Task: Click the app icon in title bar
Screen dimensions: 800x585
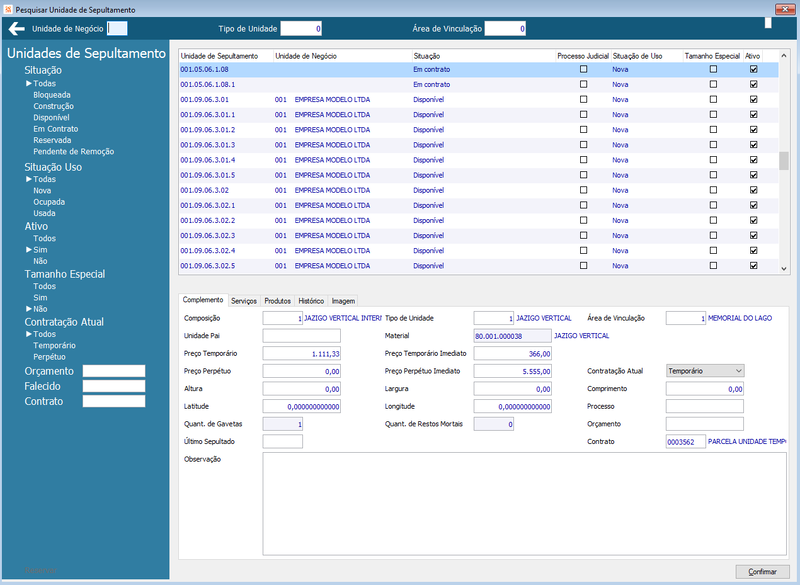Action: tap(8, 9)
